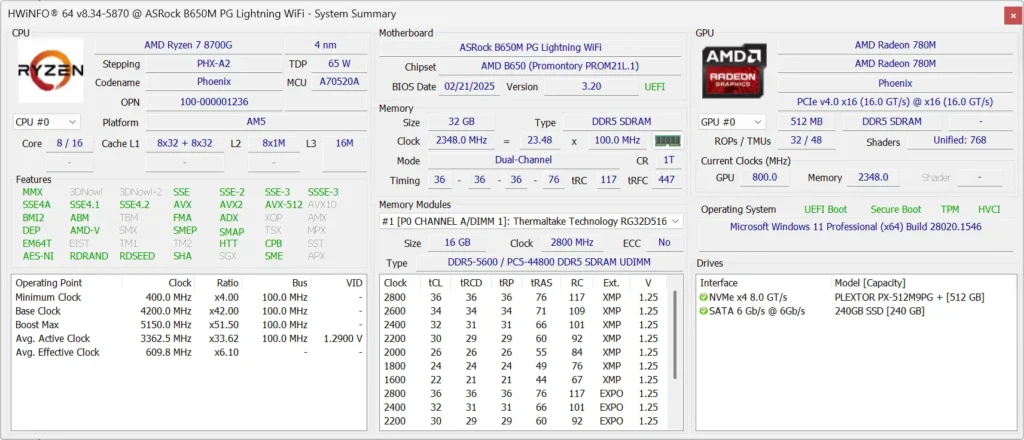Screen dimensions: 1024x440
Task: Select the 2600 clock XMP timing row
Action: click(x=524, y=311)
